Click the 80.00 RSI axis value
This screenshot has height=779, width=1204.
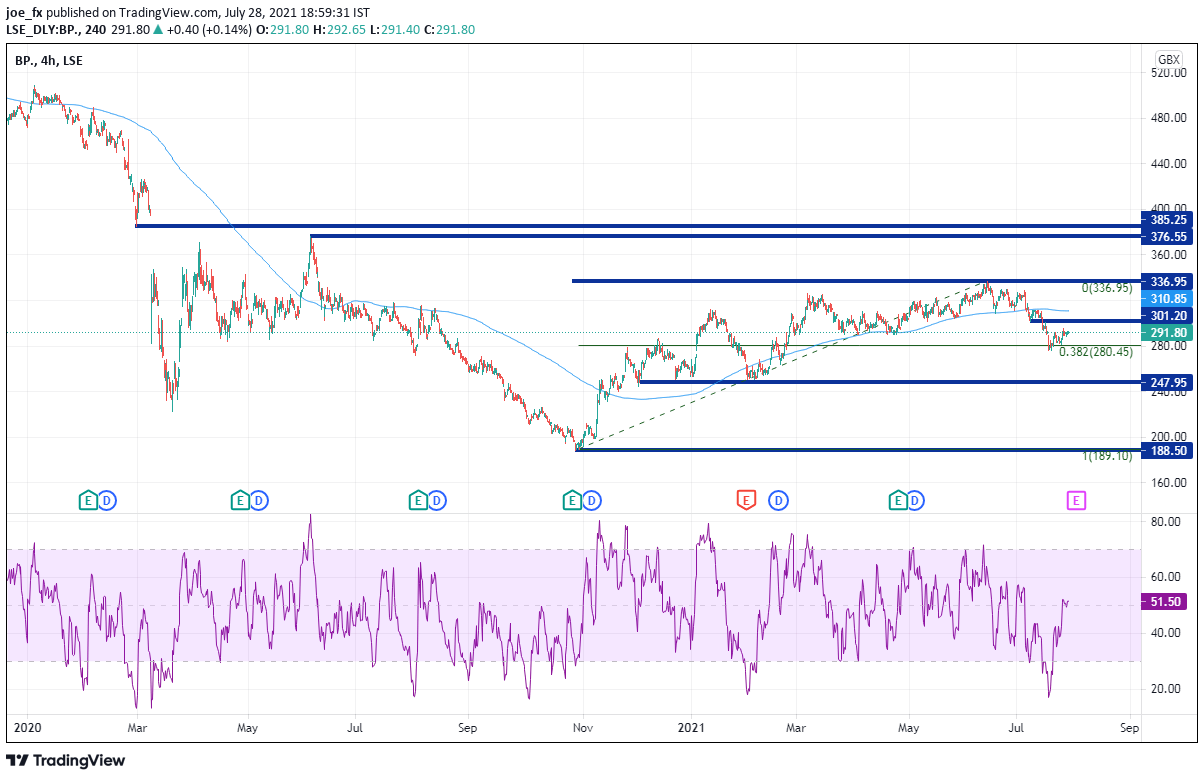click(1165, 522)
